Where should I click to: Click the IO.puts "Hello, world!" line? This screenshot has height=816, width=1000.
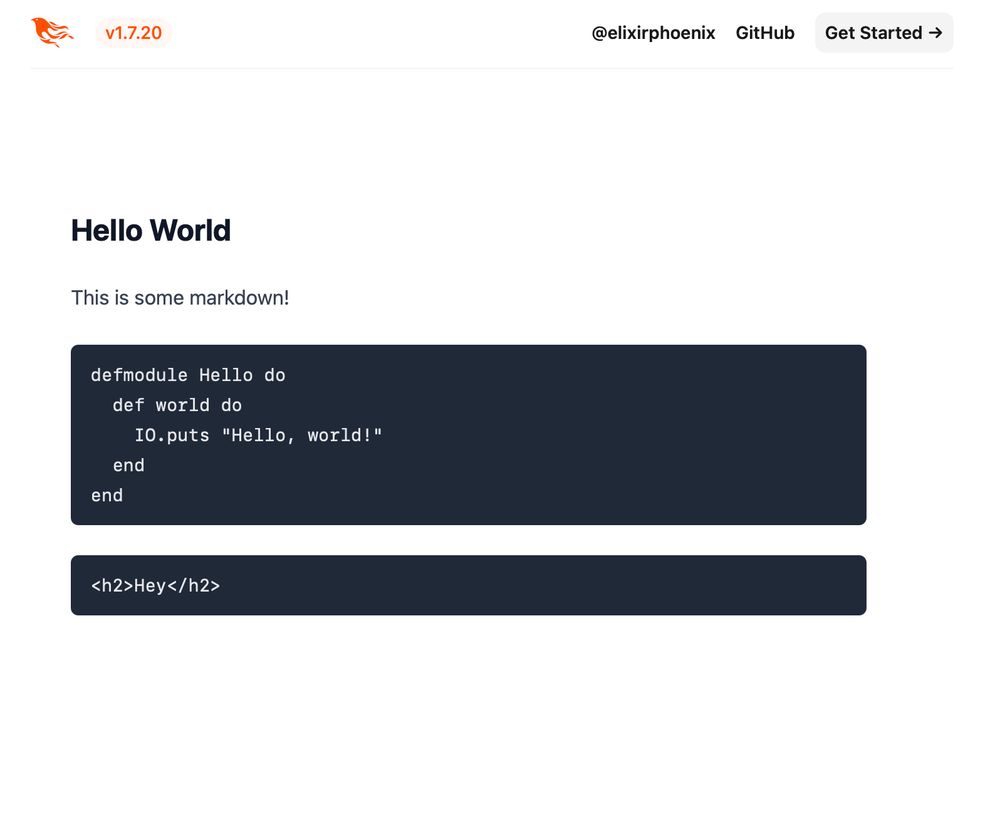(258, 435)
